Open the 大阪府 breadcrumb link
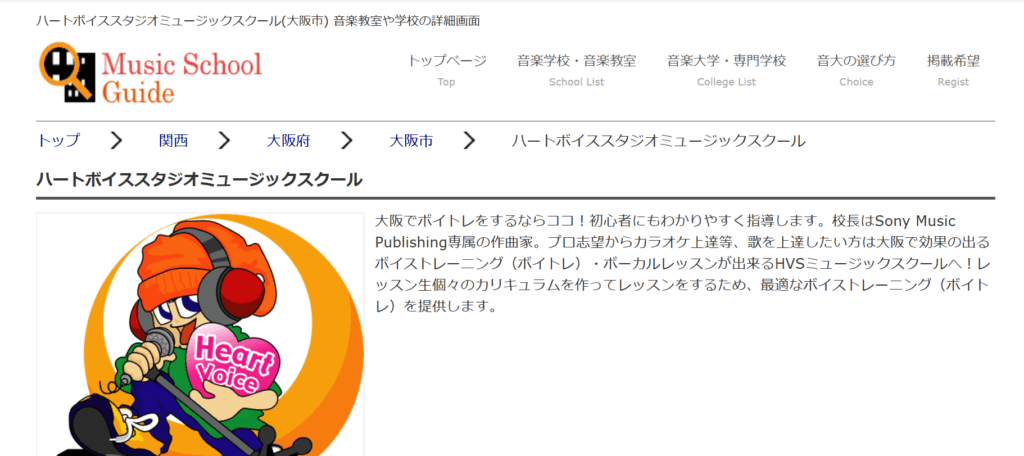Viewport: 1024px width, 456px height. click(x=289, y=140)
